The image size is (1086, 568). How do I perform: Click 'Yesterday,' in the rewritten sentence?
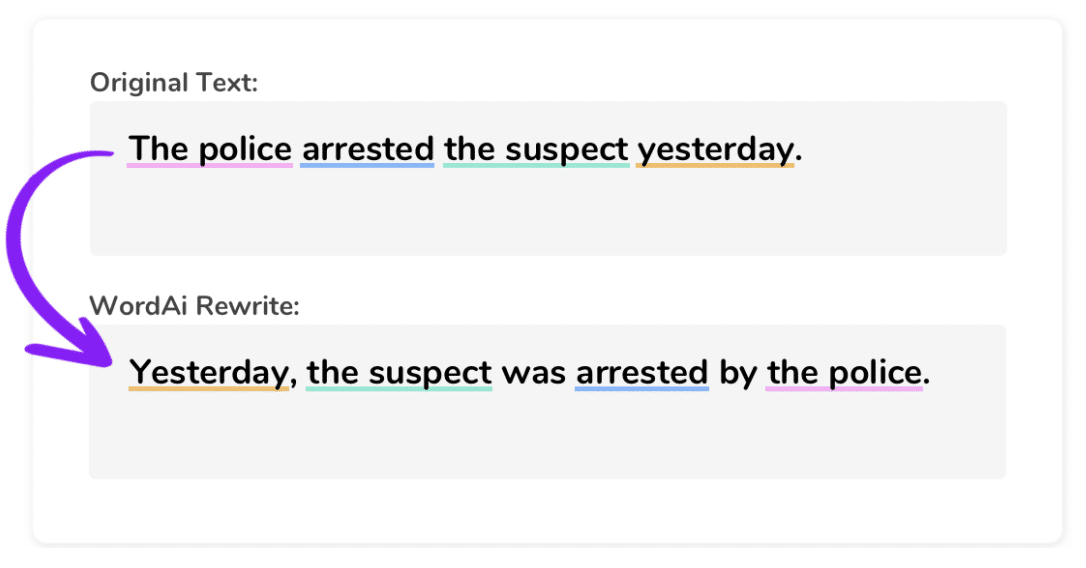(x=213, y=373)
